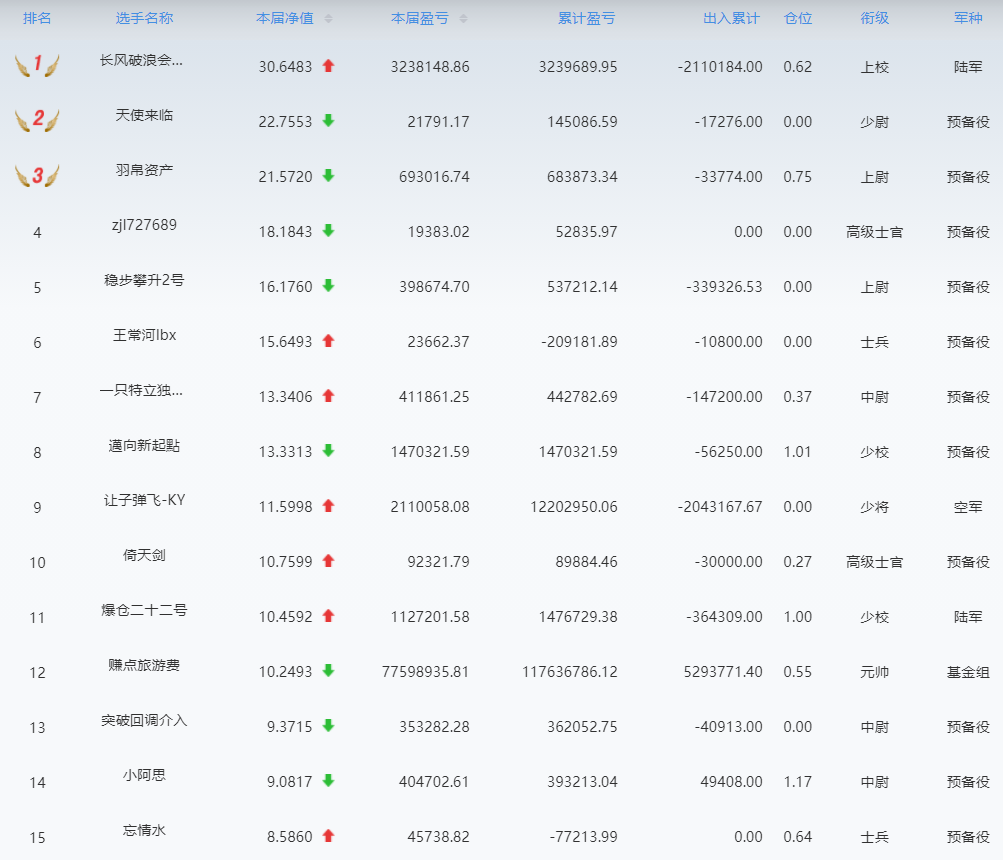Viewport: 1003px width, 860px height.
Task: Click the 选手名称 column header
Action: [144, 18]
